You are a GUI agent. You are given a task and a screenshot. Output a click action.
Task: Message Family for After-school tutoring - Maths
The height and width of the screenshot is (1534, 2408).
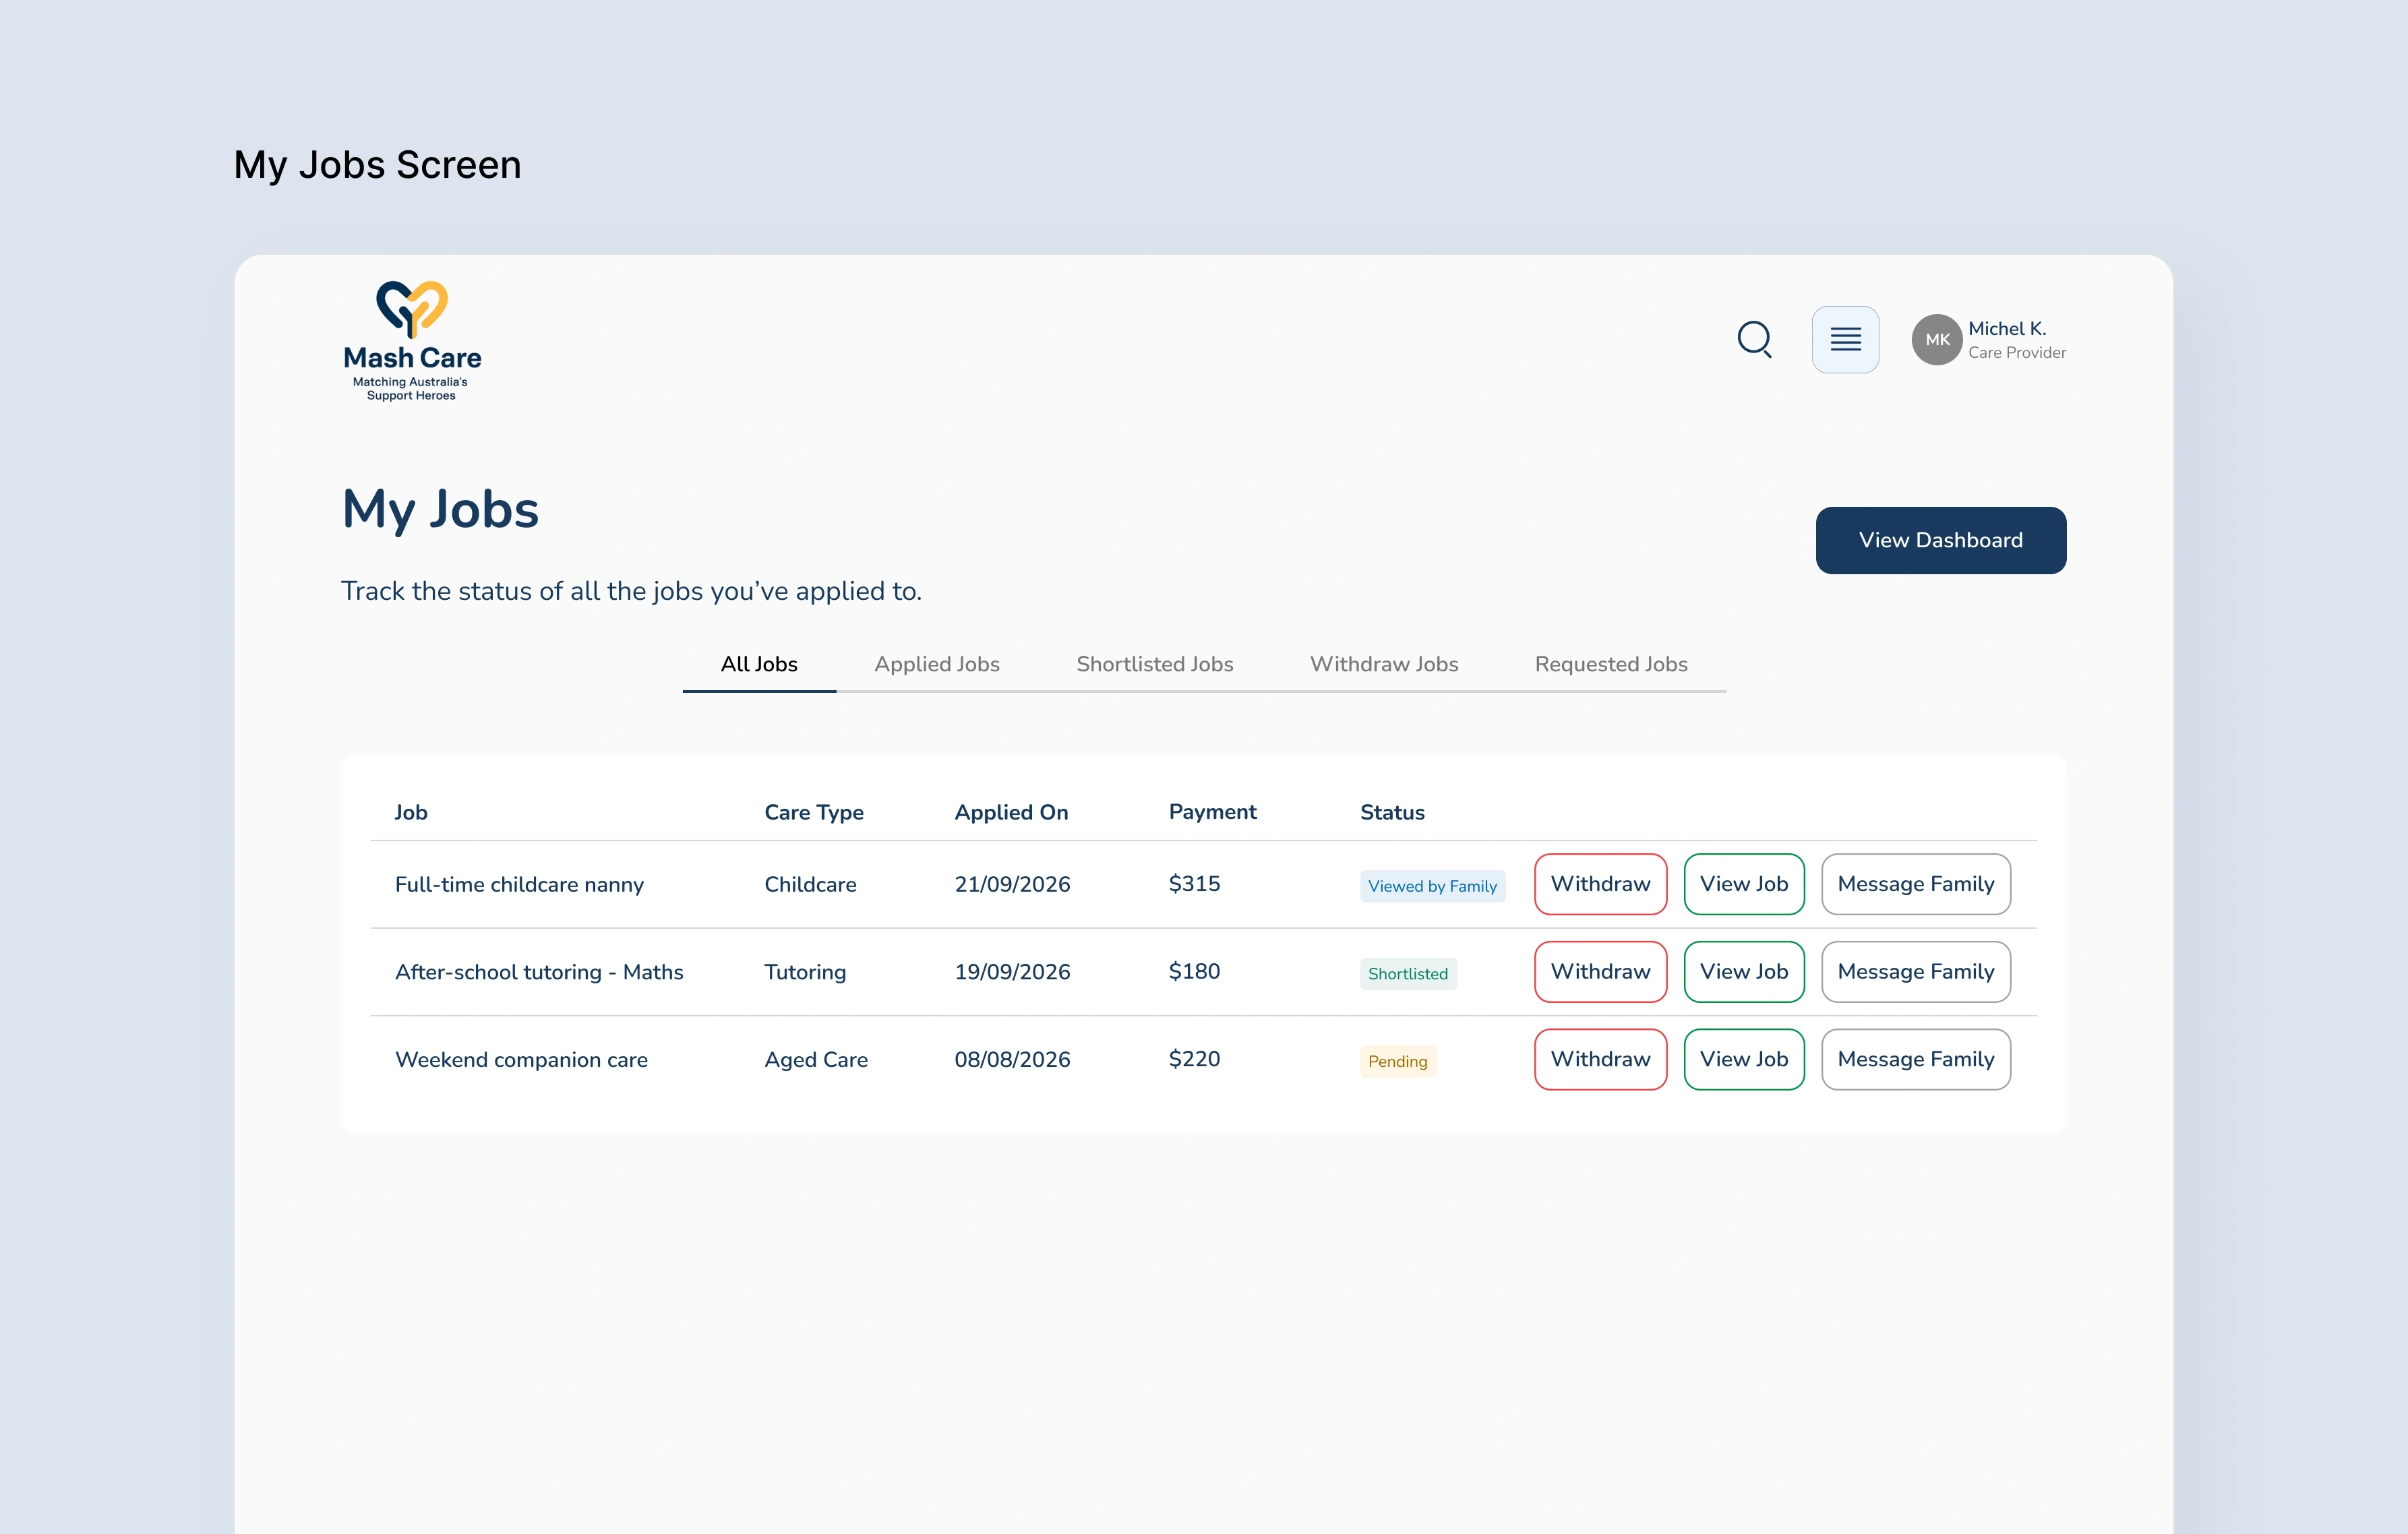tap(1916, 972)
